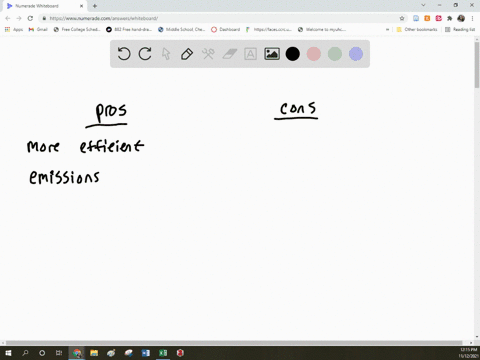This screenshot has width=480, height=360.
Task: Bookmark this page with star icon
Action: pyautogui.click(x=402, y=18)
